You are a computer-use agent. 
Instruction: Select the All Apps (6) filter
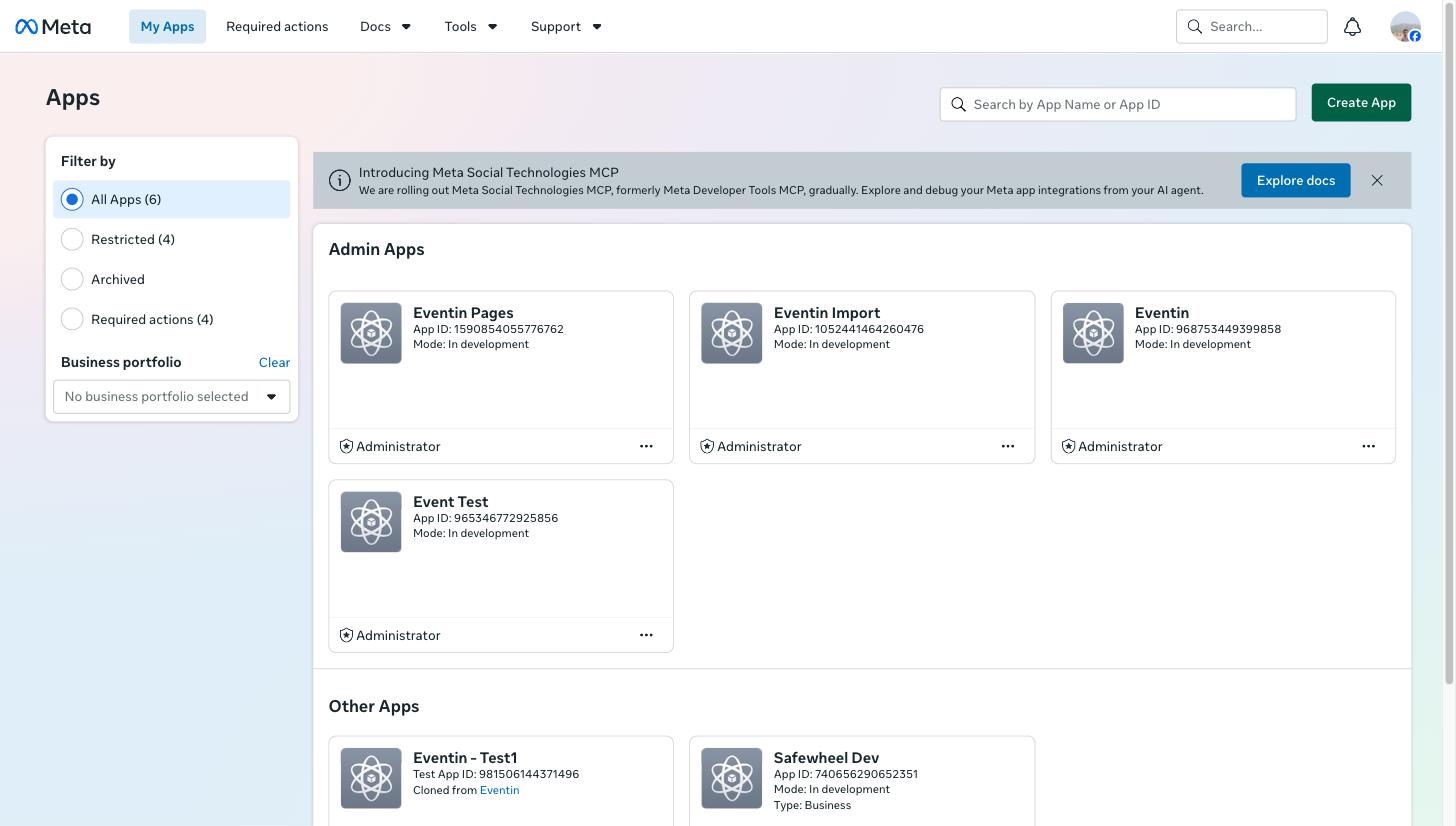point(172,200)
